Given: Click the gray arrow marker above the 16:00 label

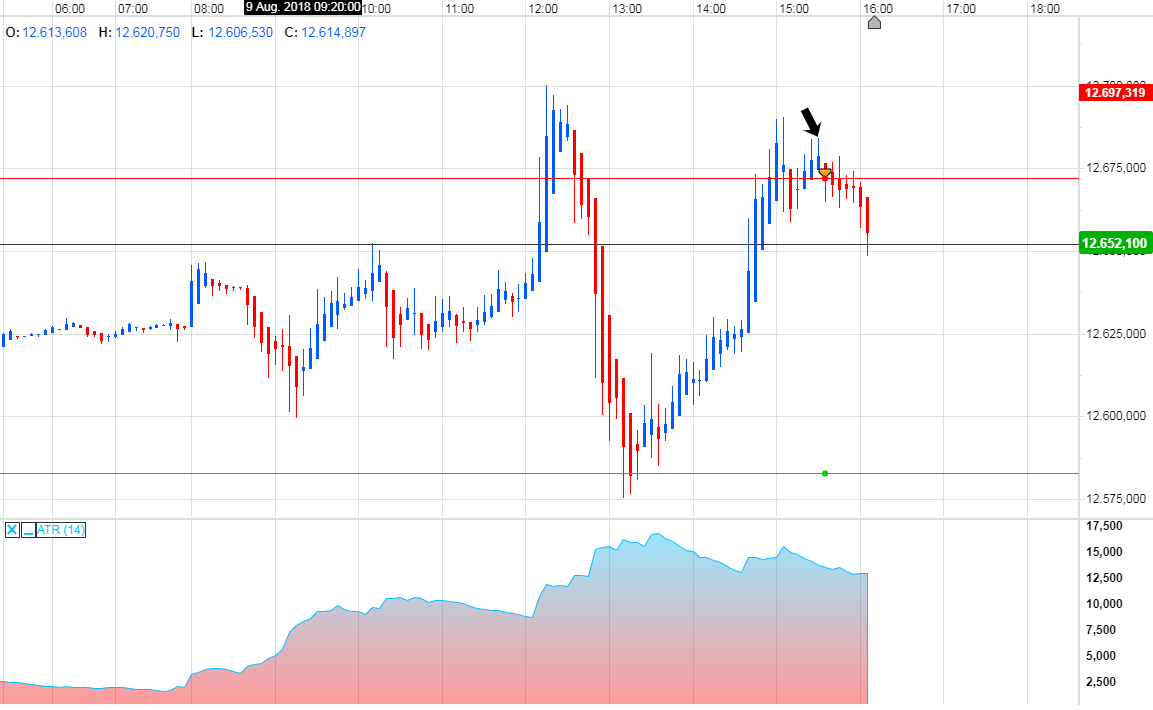Looking at the screenshot, I should (875, 22).
